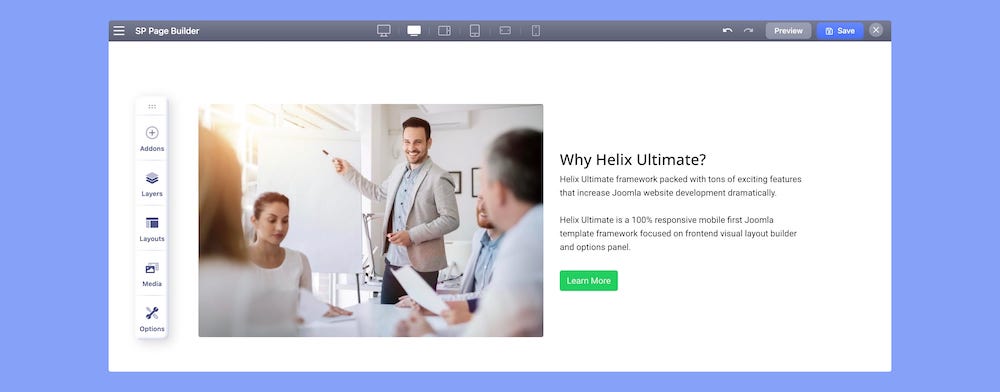Click the Preview button
Image resolution: width=1000 pixels, height=392 pixels.
point(788,31)
